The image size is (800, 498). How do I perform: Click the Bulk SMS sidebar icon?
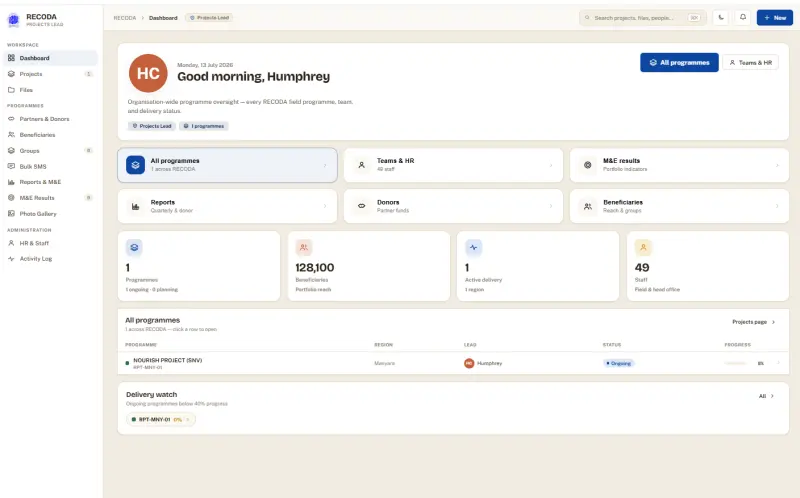tap(11, 166)
